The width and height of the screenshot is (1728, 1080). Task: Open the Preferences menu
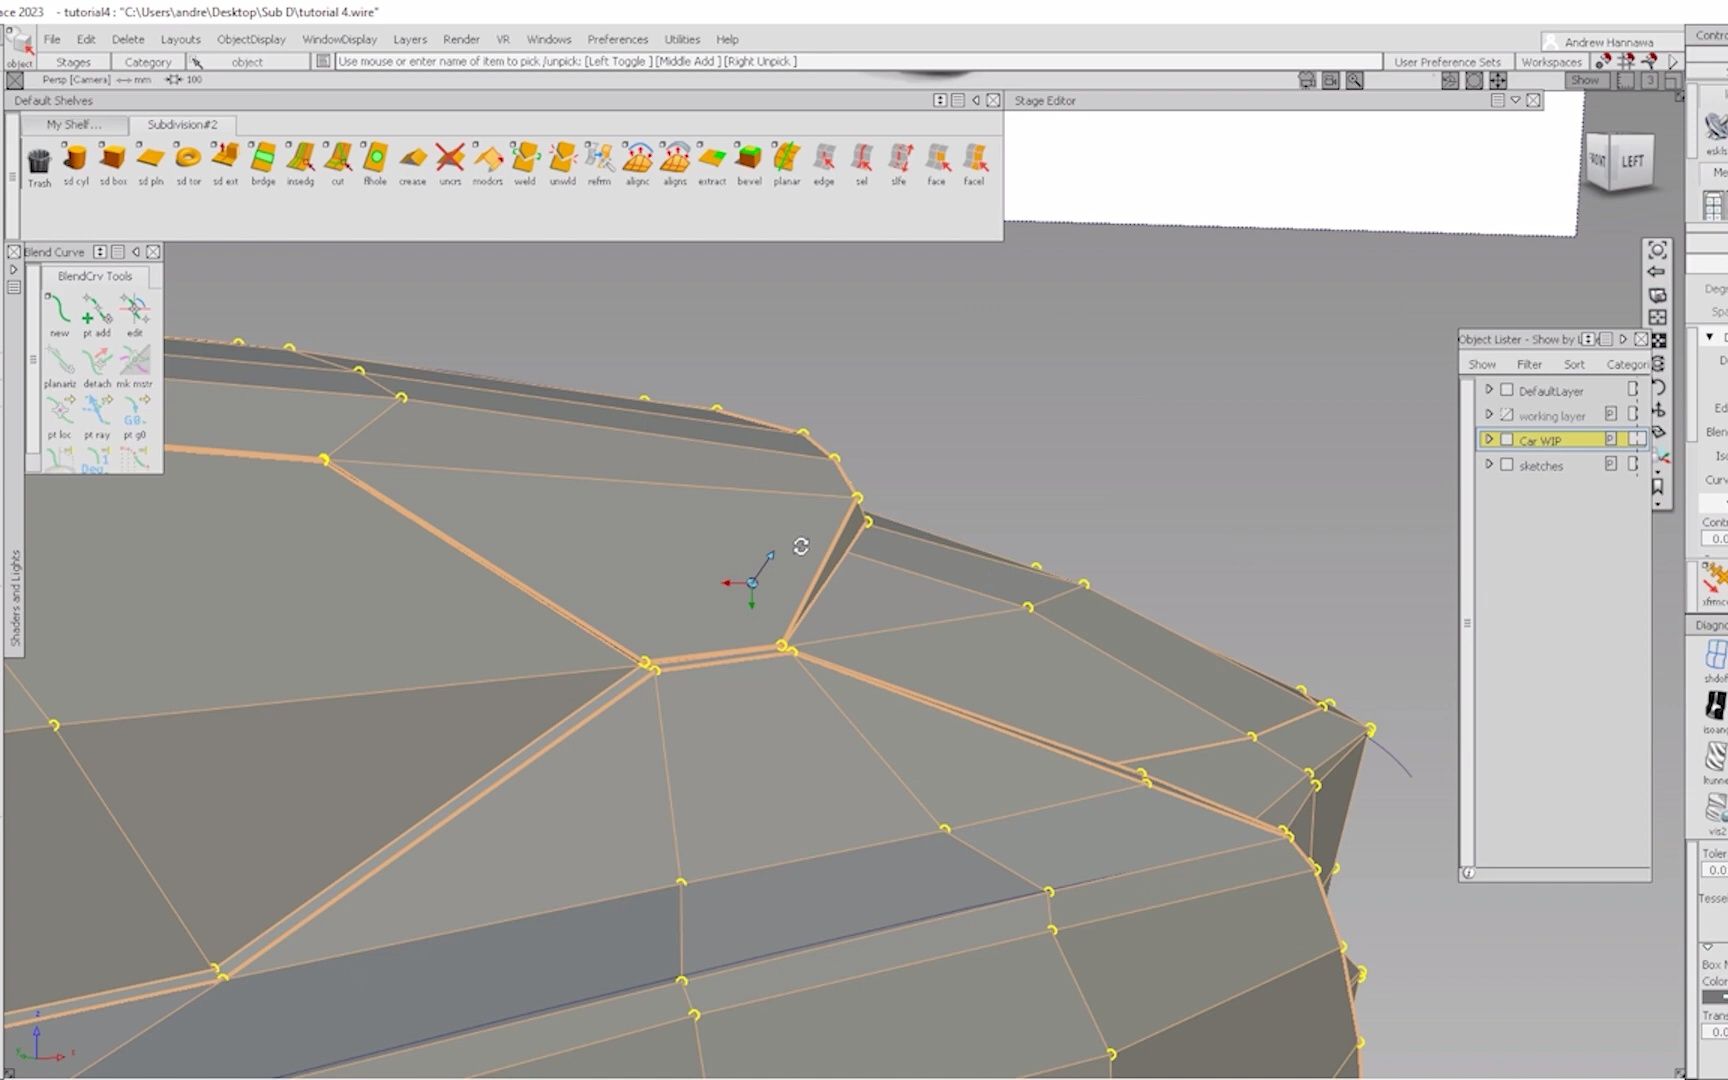[617, 39]
